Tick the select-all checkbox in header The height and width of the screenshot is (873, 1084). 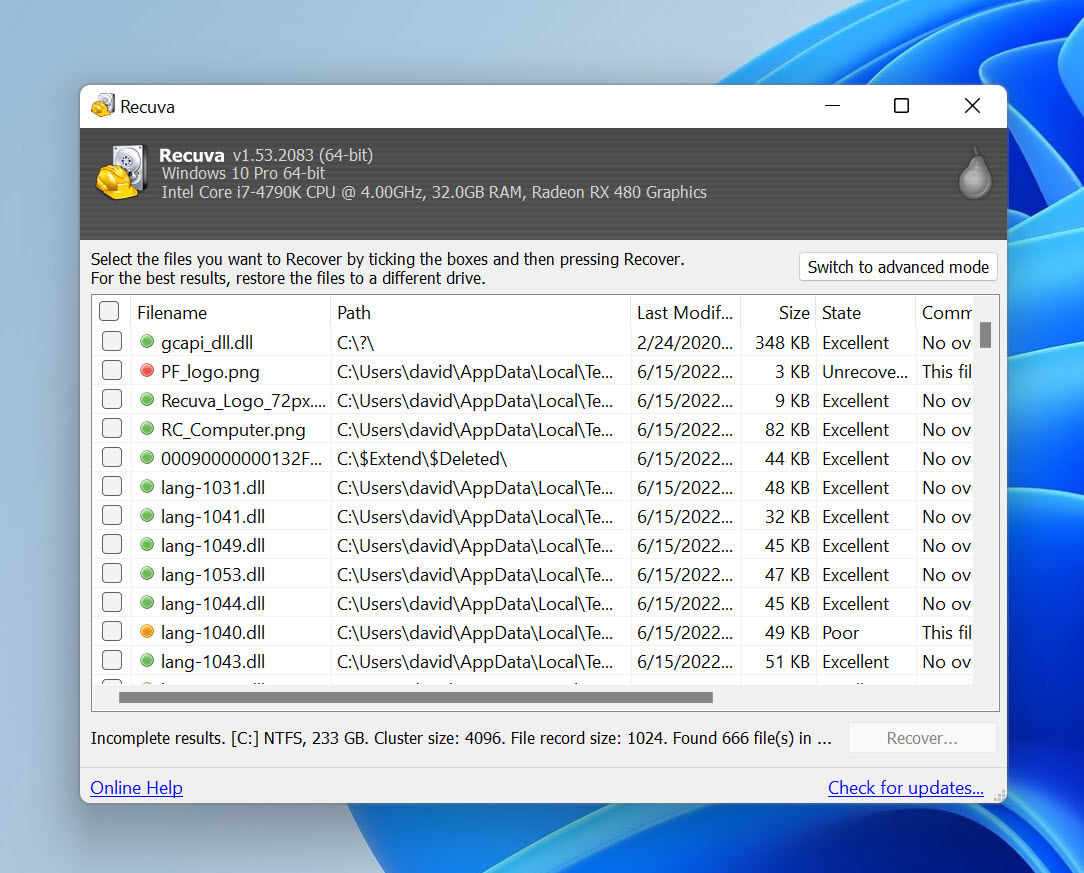(x=109, y=311)
